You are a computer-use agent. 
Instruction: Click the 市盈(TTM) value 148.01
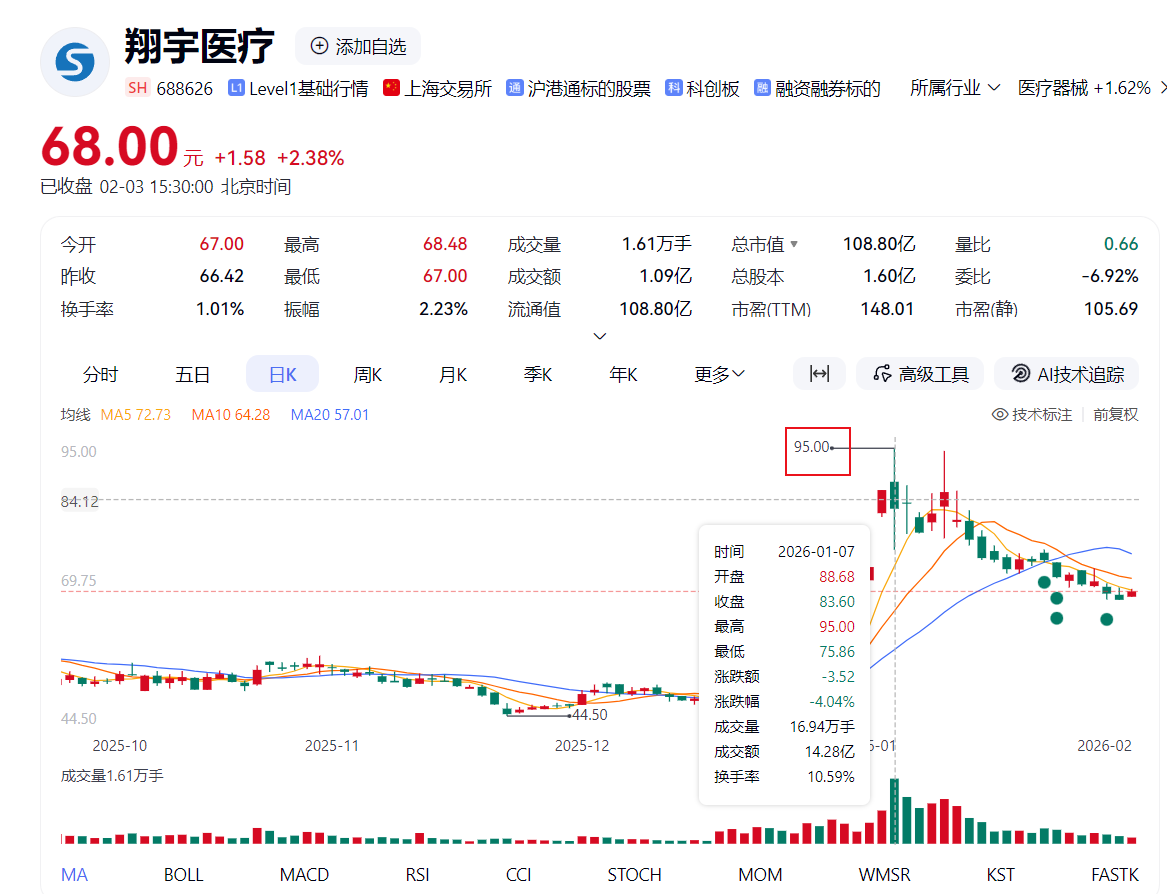886,309
